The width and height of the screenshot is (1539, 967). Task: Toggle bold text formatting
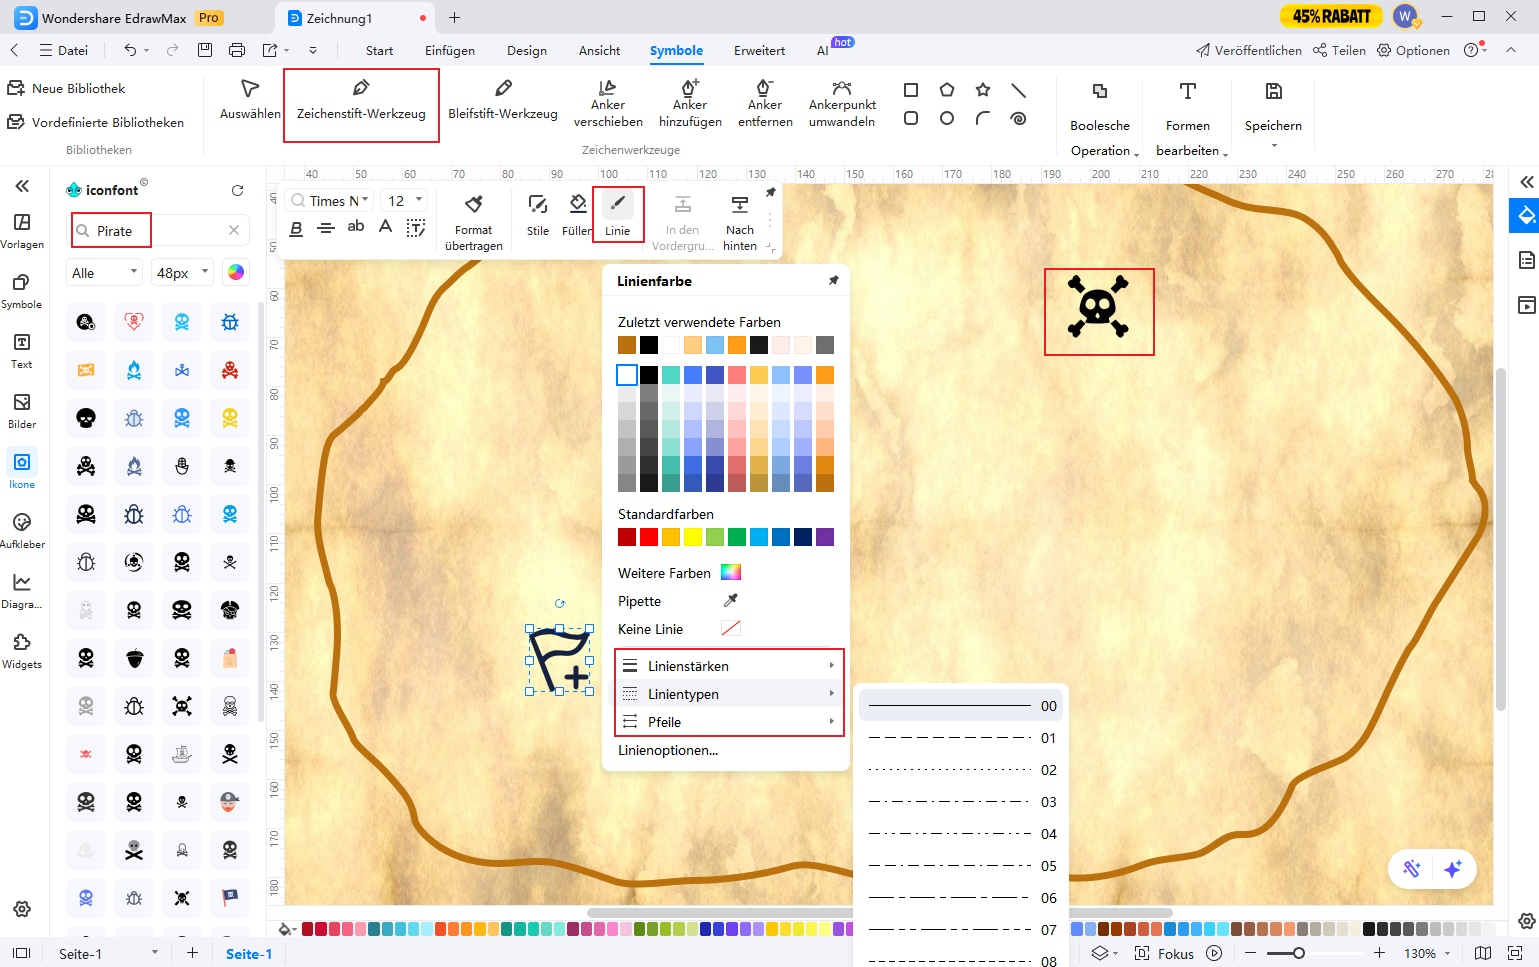(x=296, y=228)
